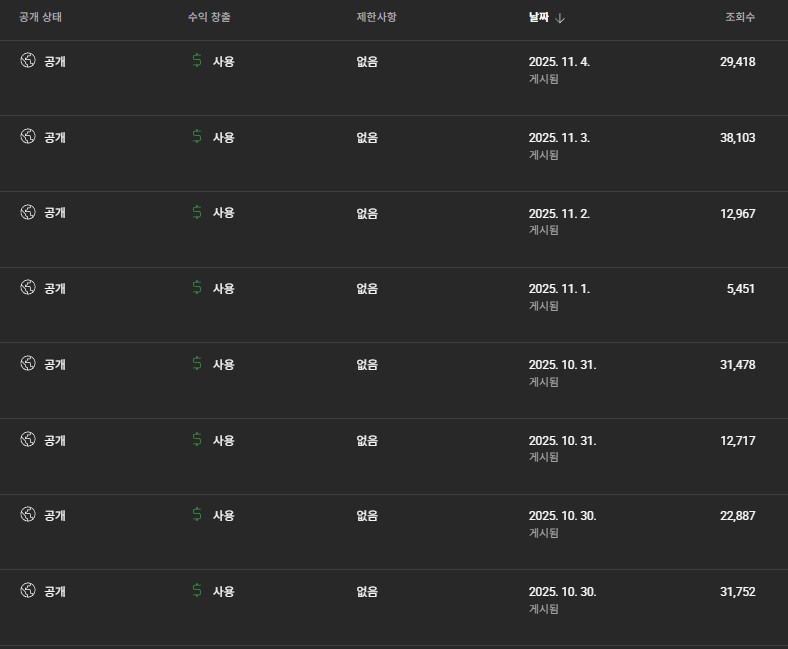
Task: Click the green dollar icon in the 31,478 views row
Action: pos(197,364)
